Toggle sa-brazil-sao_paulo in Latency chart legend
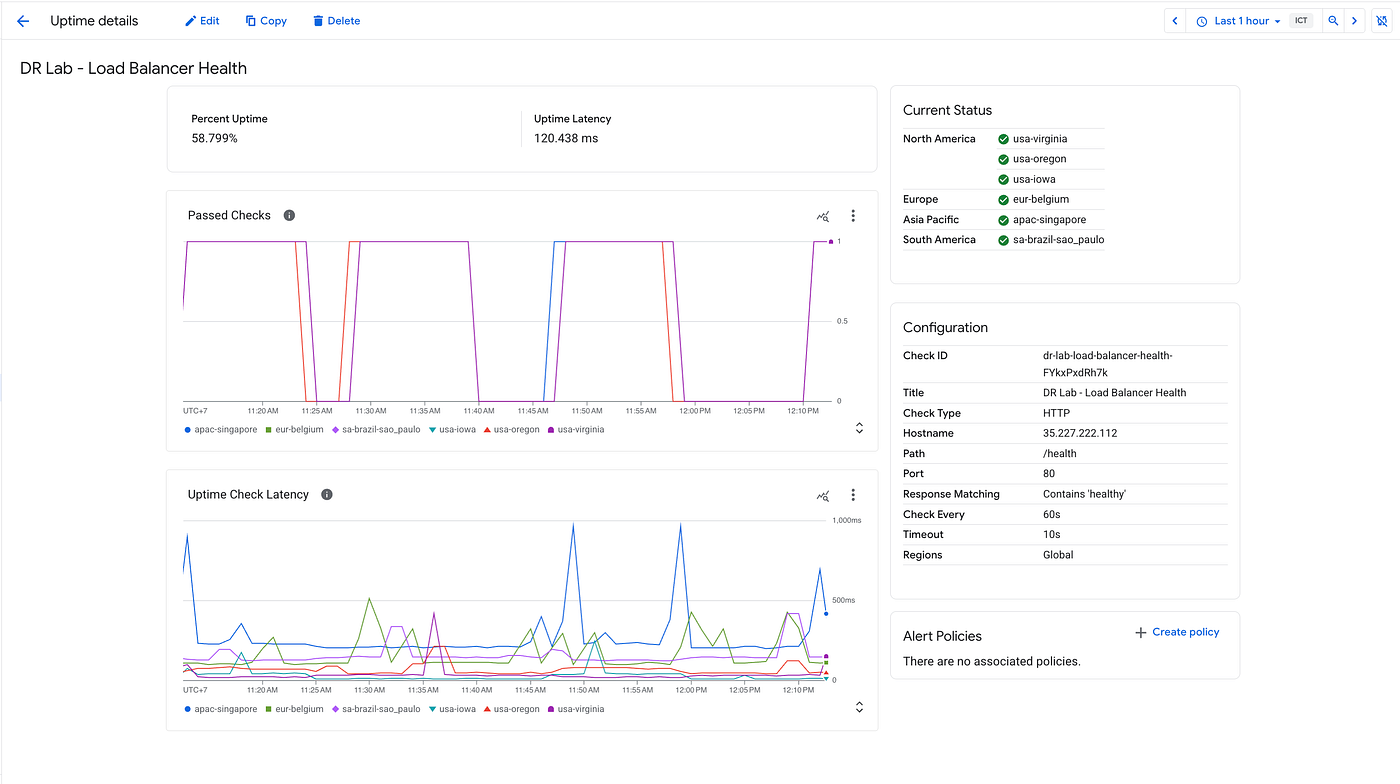The width and height of the screenshot is (1400, 784). coord(376,709)
